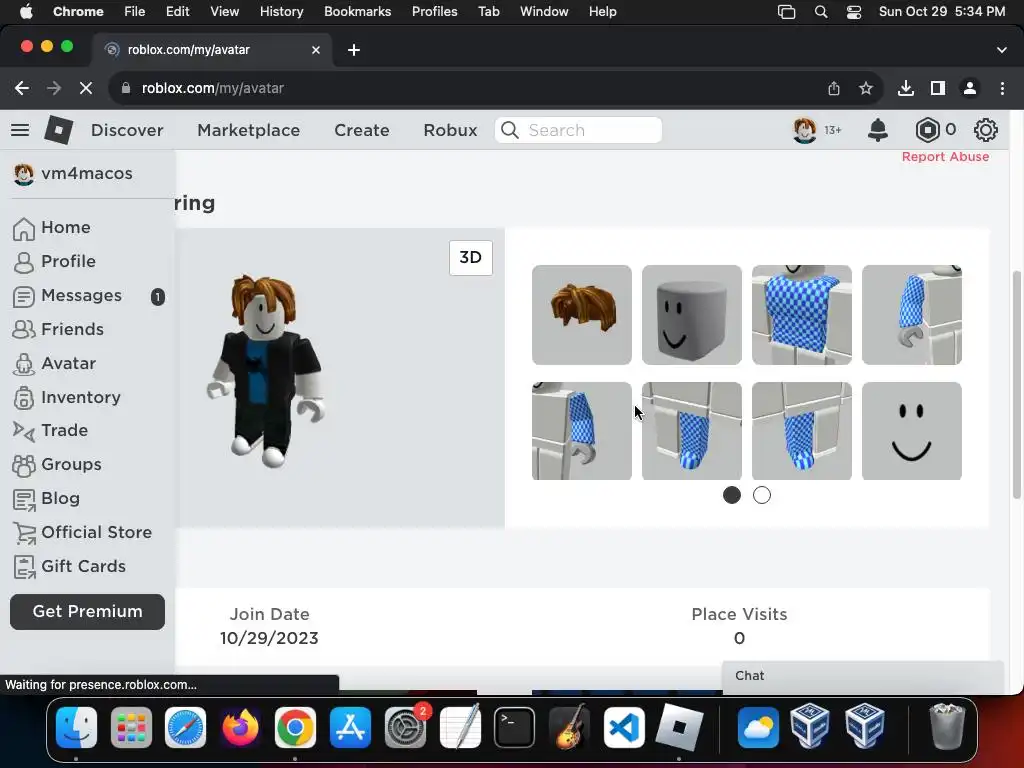The width and height of the screenshot is (1024, 768).
Task: Click the vm4macos username link
Action: pyautogui.click(x=87, y=174)
